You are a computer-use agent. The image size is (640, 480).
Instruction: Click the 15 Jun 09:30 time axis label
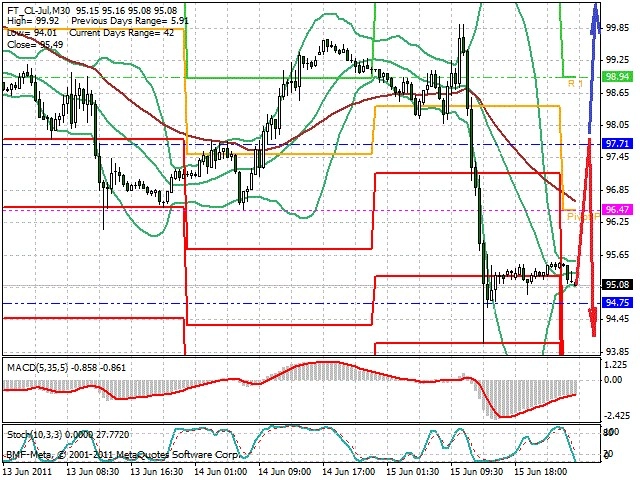(479, 472)
